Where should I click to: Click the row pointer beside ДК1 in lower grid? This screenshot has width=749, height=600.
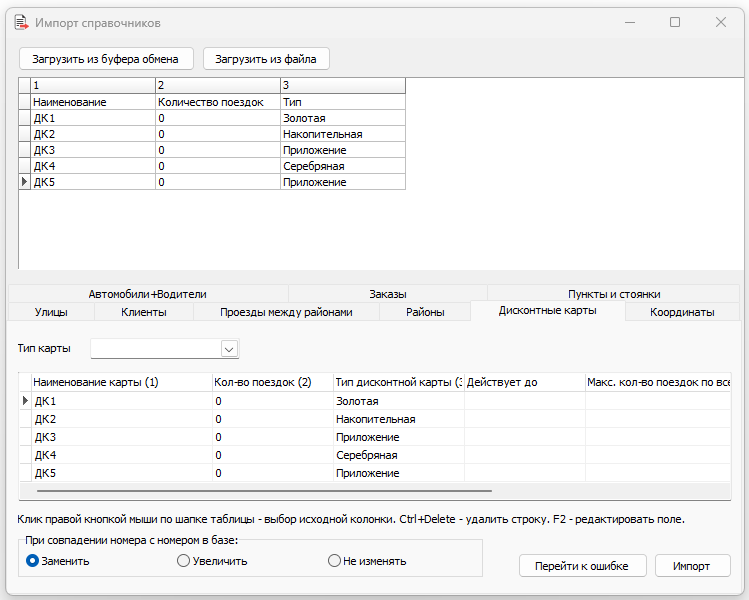(x=25, y=401)
